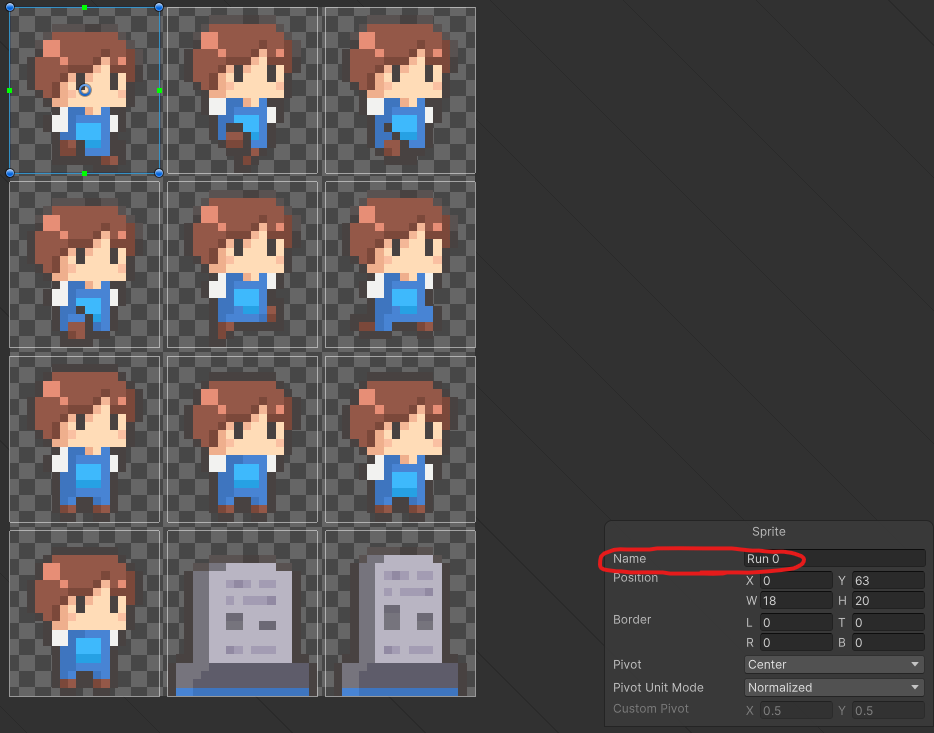This screenshot has width=934, height=733.
Task: Select the third sprite in the top row
Action: 400,91
